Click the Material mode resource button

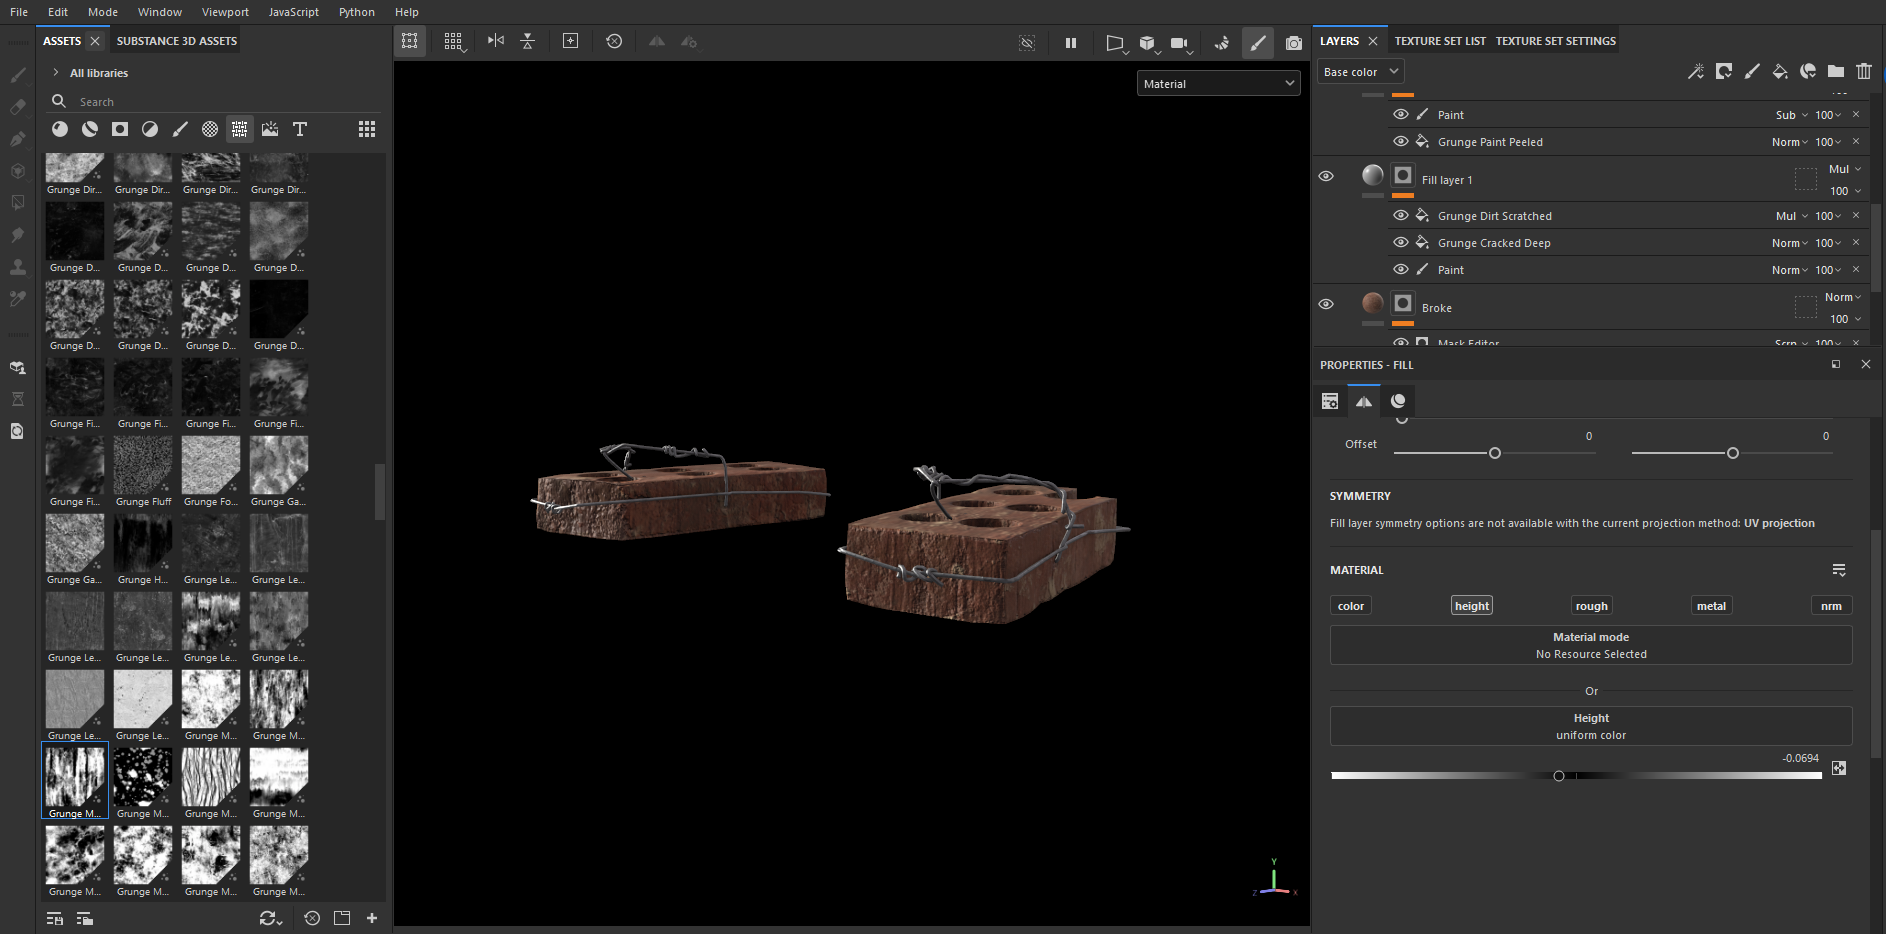click(x=1590, y=645)
